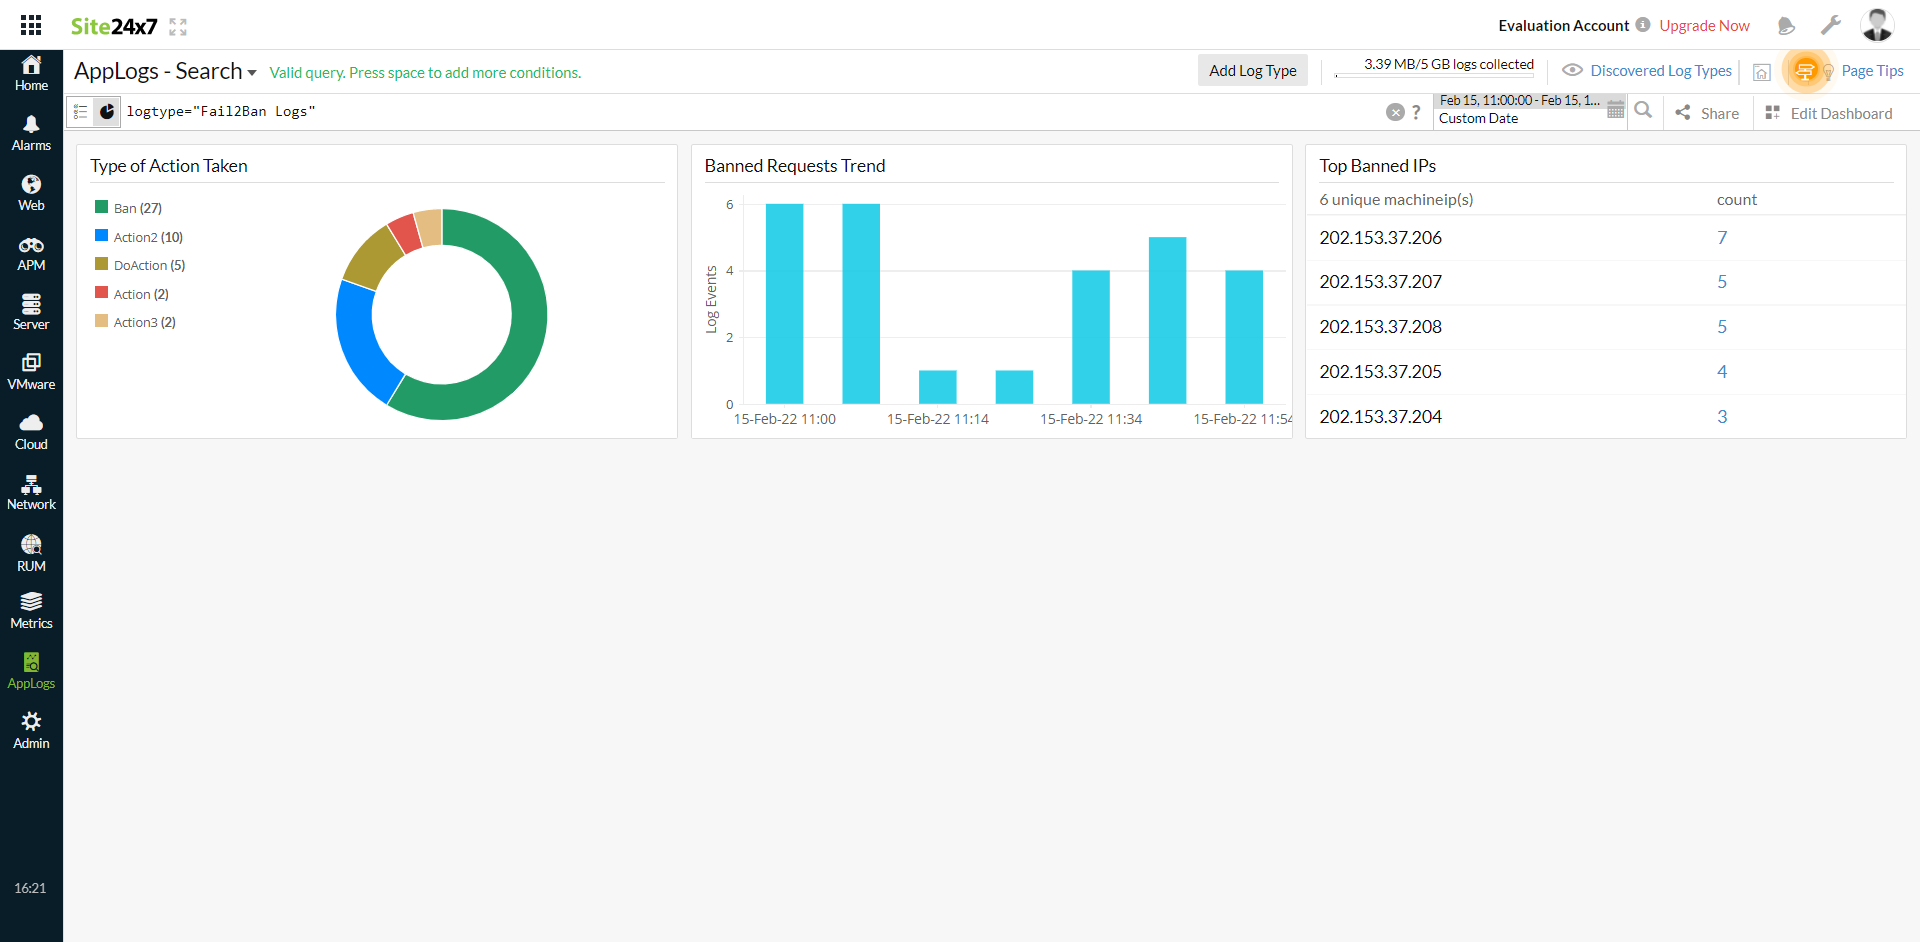
Task: Expand the list view selector in the query bar
Action: [80, 111]
